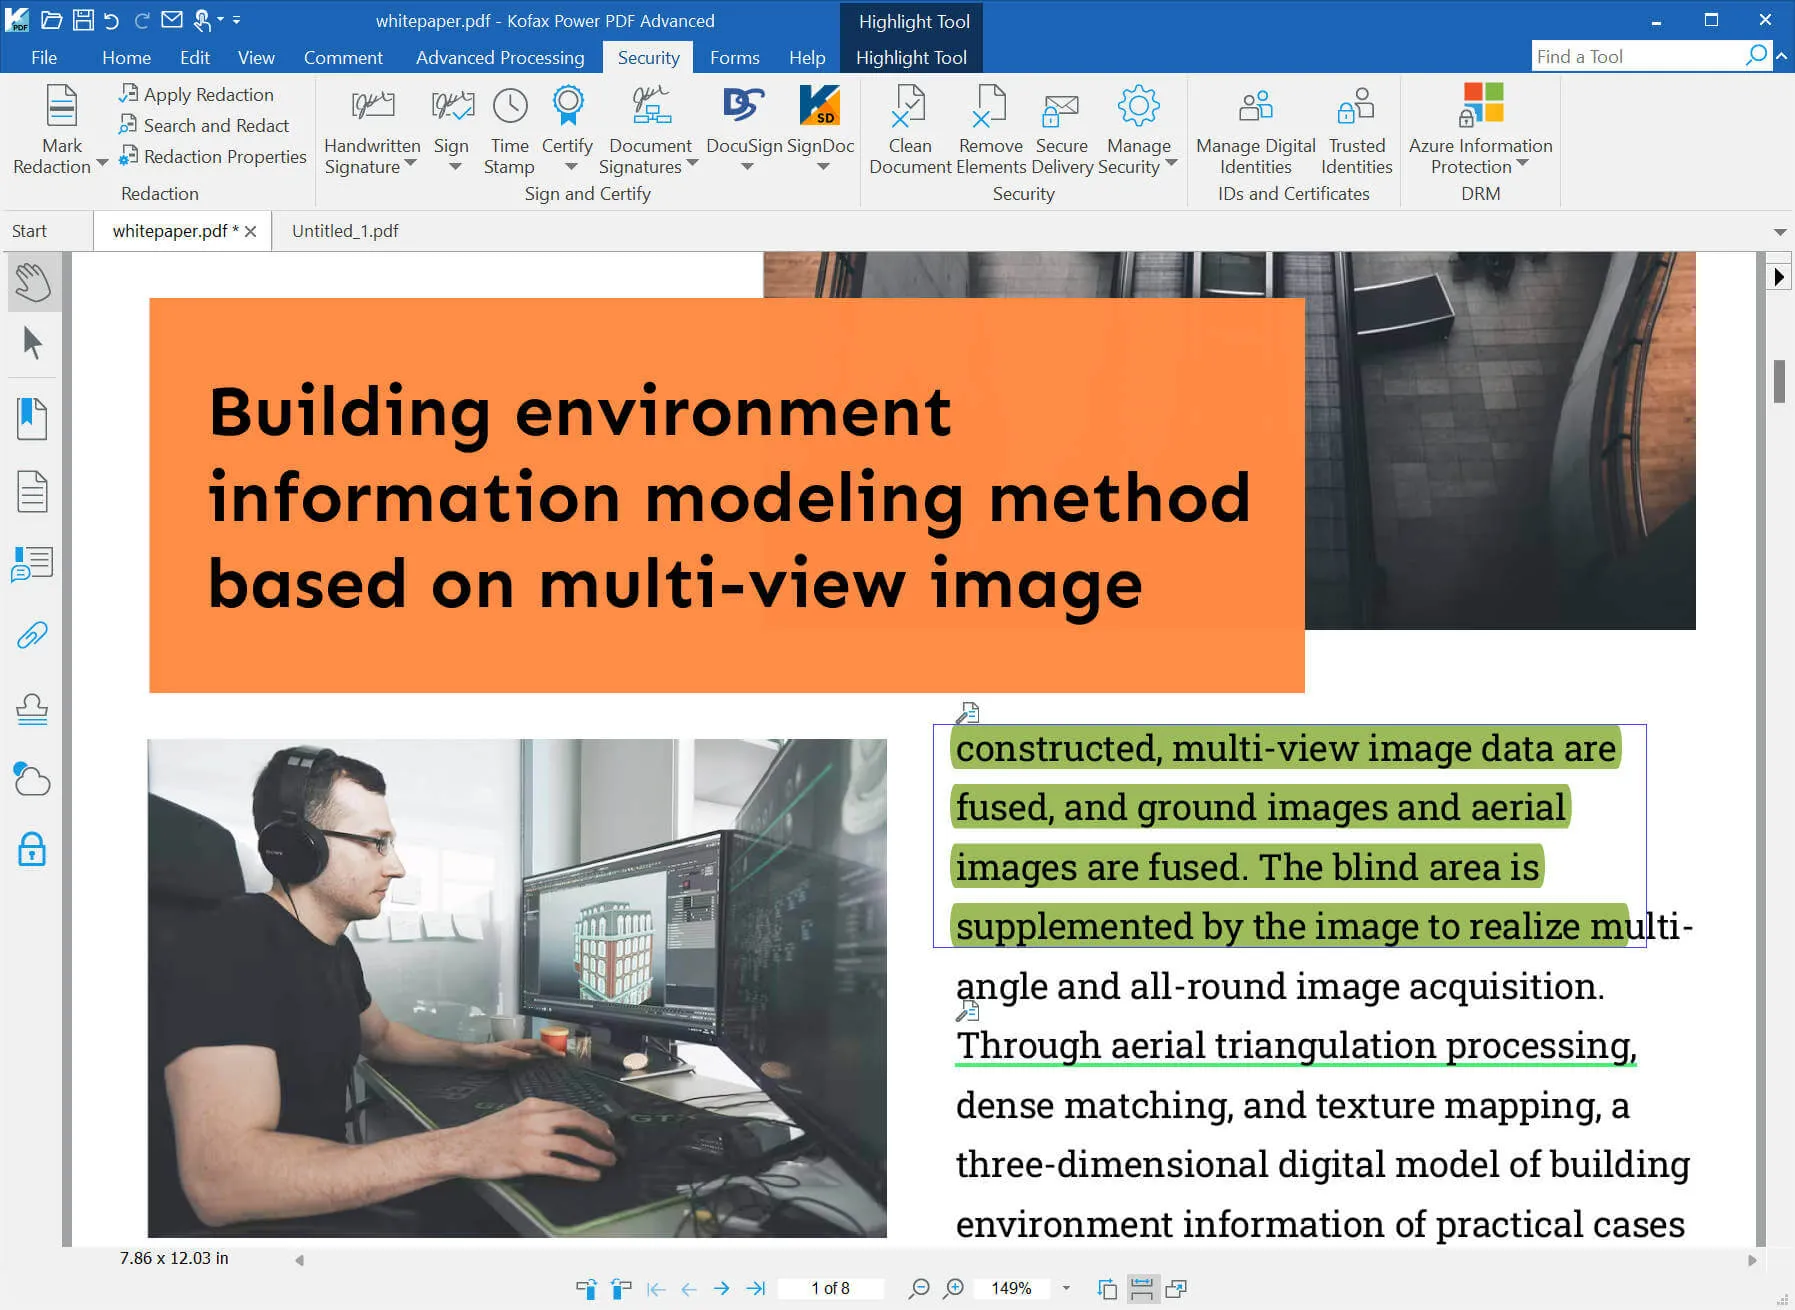
Task: Open the zoom percentage dropdown
Action: pos(1066,1288)
